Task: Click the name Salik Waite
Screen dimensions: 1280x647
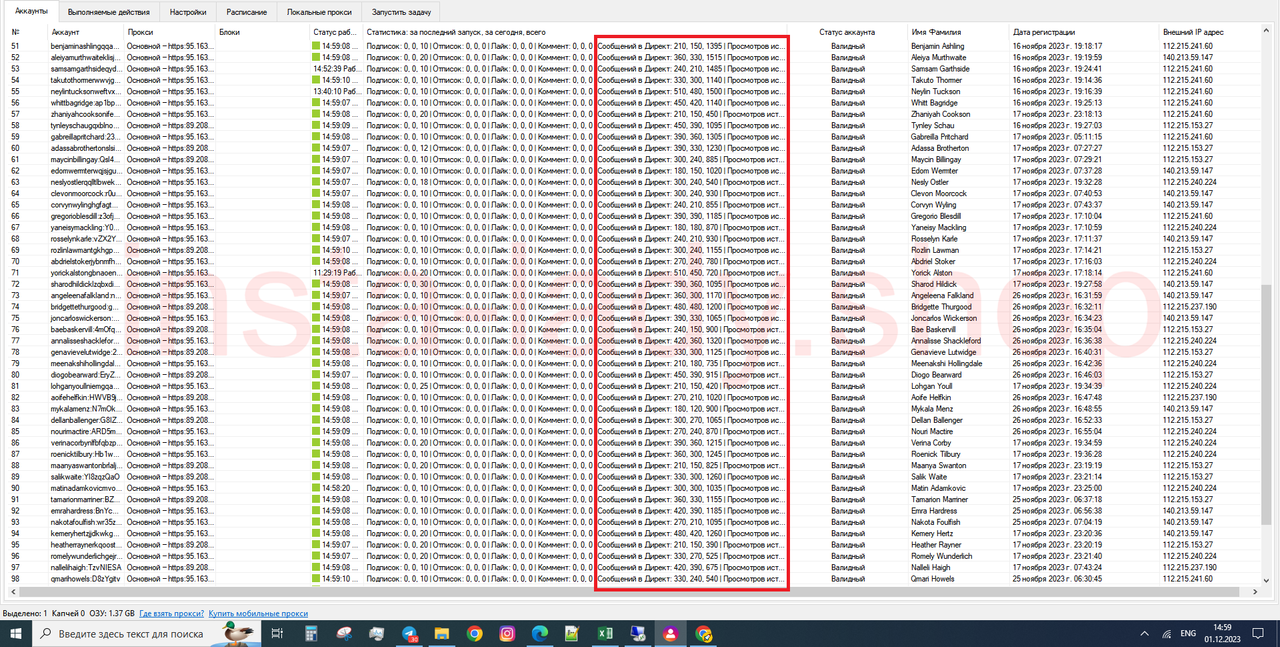Action: pyautogui.click(x=927, y=477)
